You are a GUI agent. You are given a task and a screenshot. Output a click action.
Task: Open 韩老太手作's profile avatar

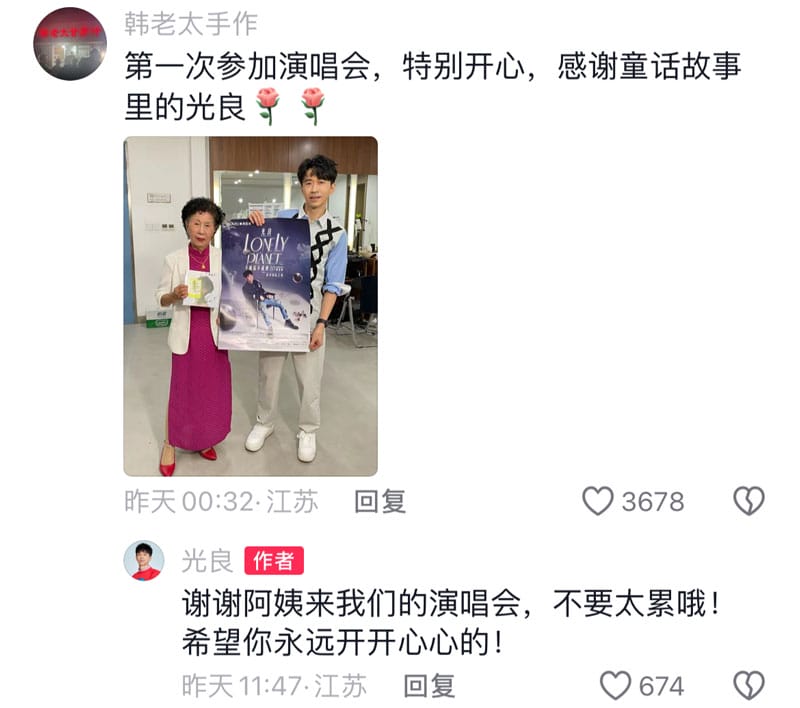point(70,44)
